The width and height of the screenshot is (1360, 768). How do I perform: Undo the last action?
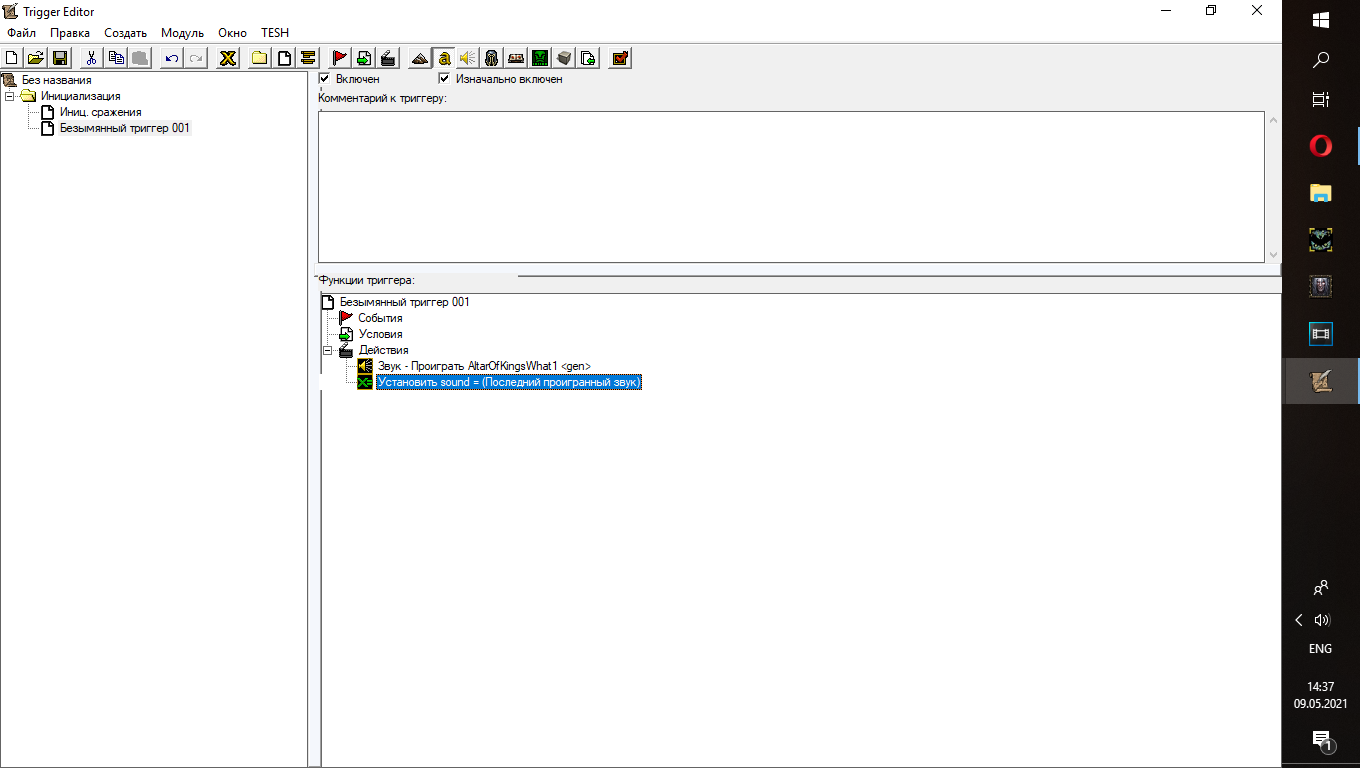coord(172,58)
